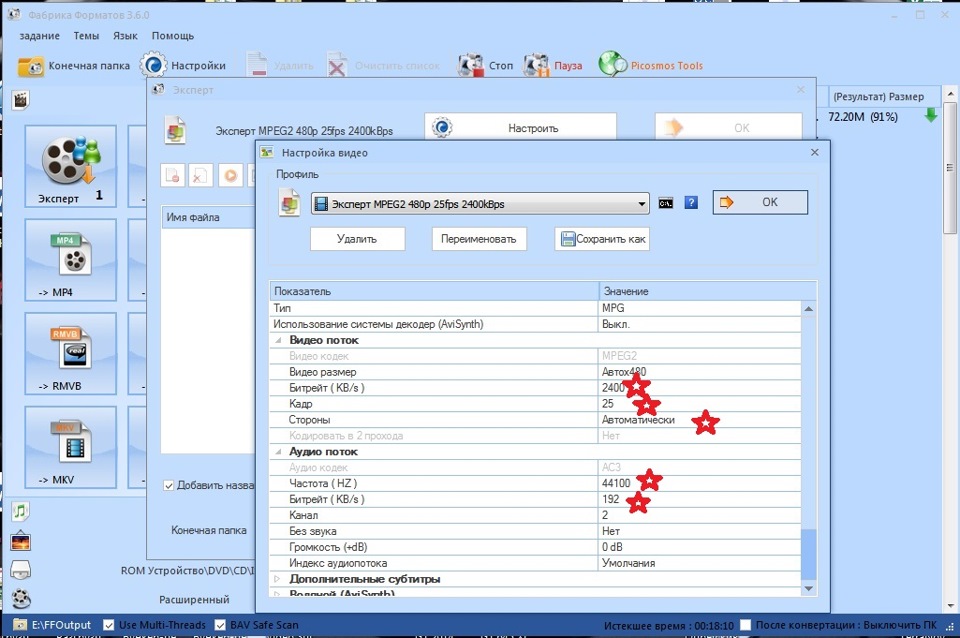Click OK button in the Эксперт window
Screen dimensions: 960x638
pyautogui.click(x=729, y=127)
